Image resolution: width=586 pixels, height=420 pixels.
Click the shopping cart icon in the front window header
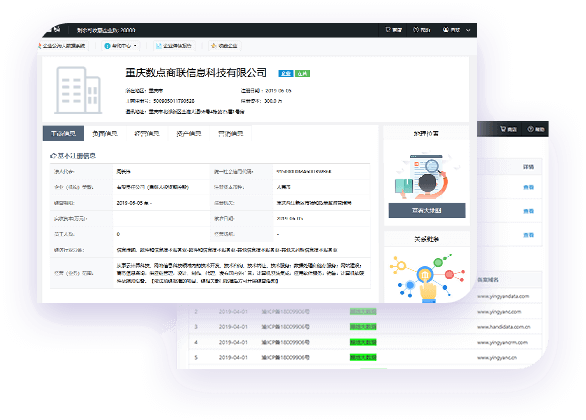388,30
